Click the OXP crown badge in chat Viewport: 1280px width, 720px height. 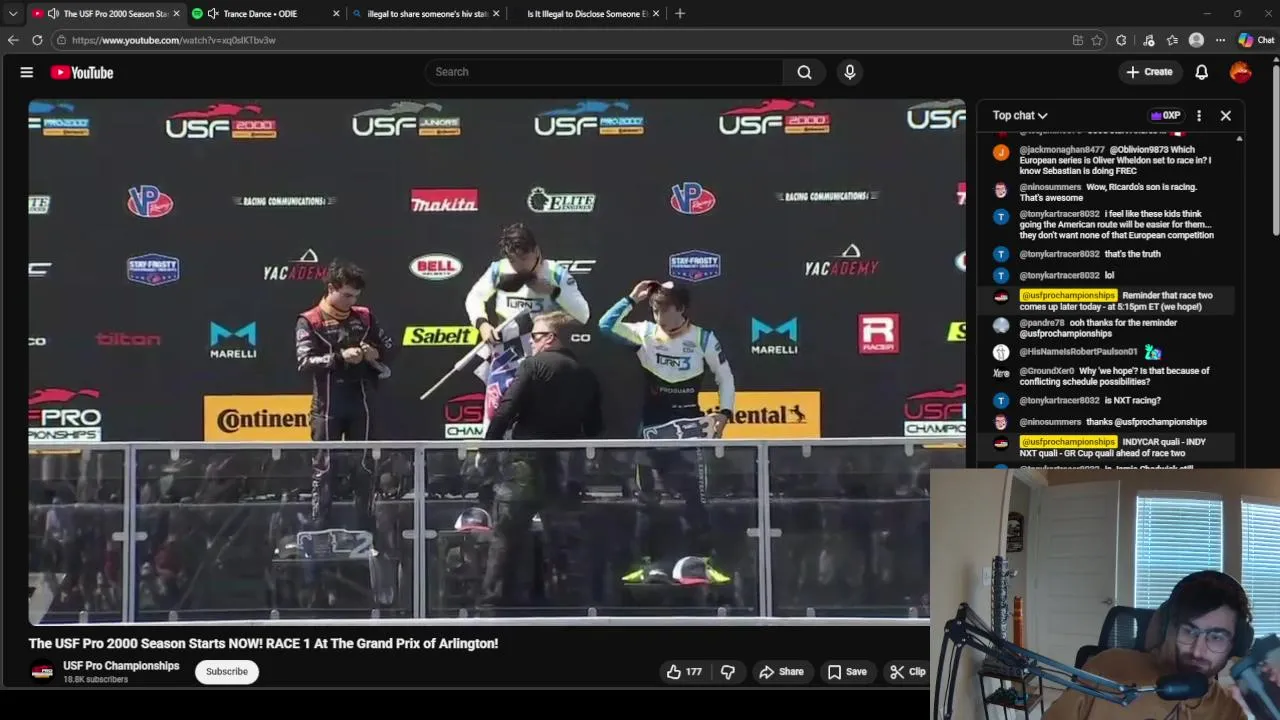[x=1165, y=115]
